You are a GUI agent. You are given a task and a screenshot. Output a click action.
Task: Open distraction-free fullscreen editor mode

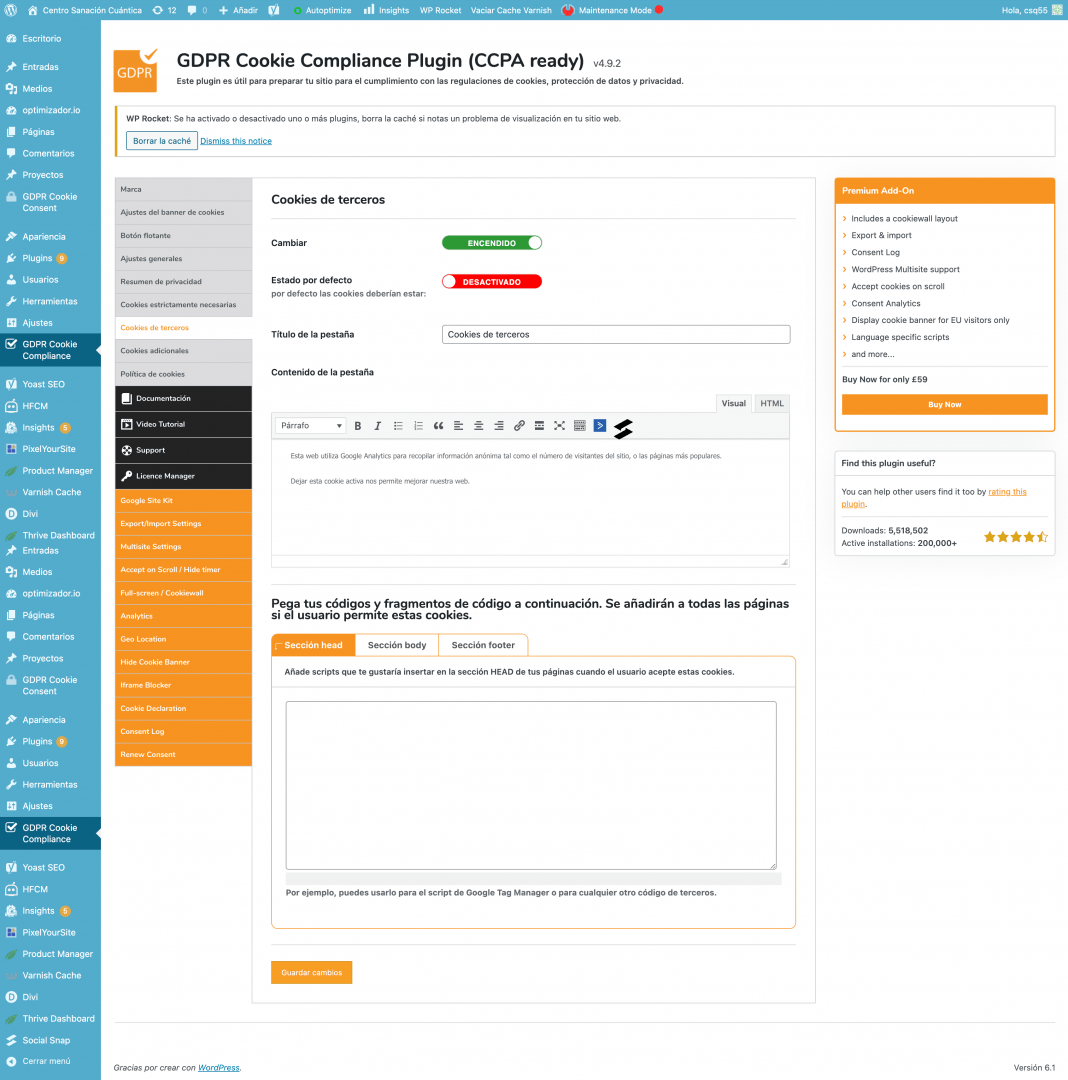coord(559,426)
